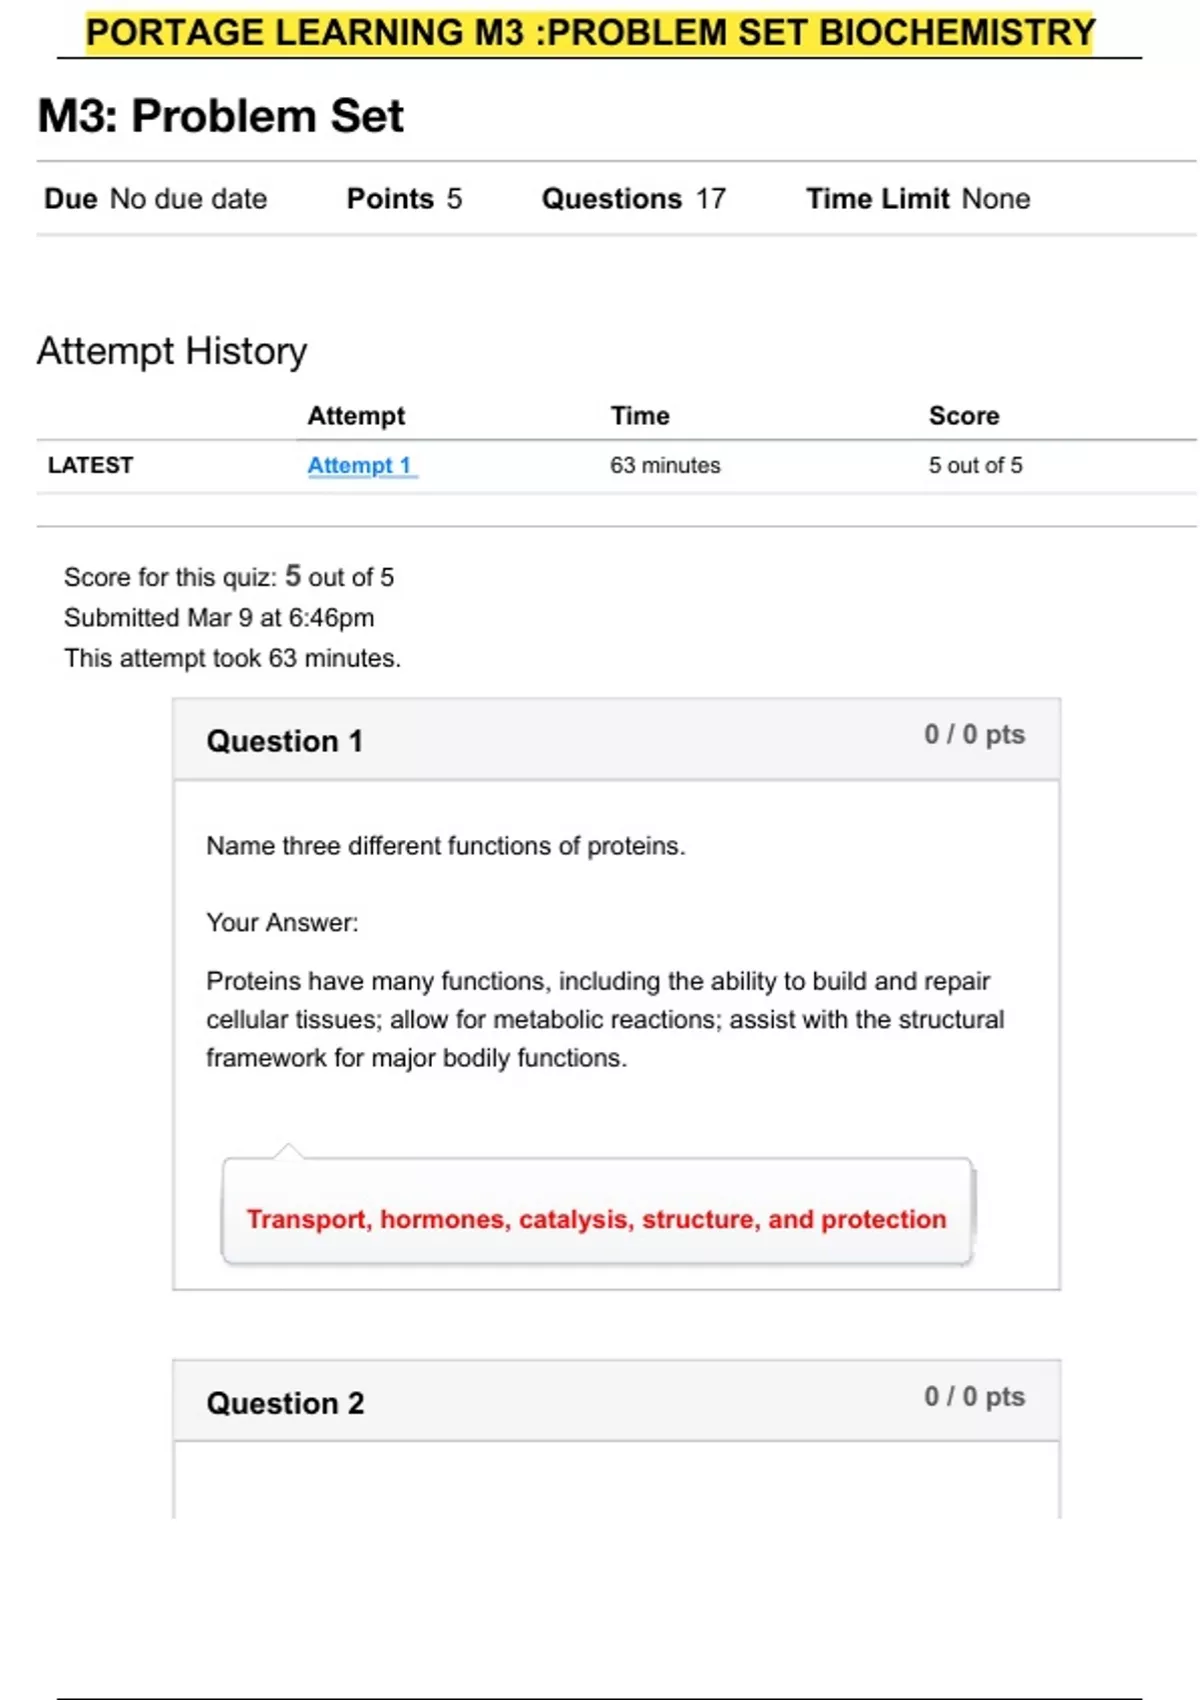
Task: Click the LATEST row label
Action: point(90,465)
